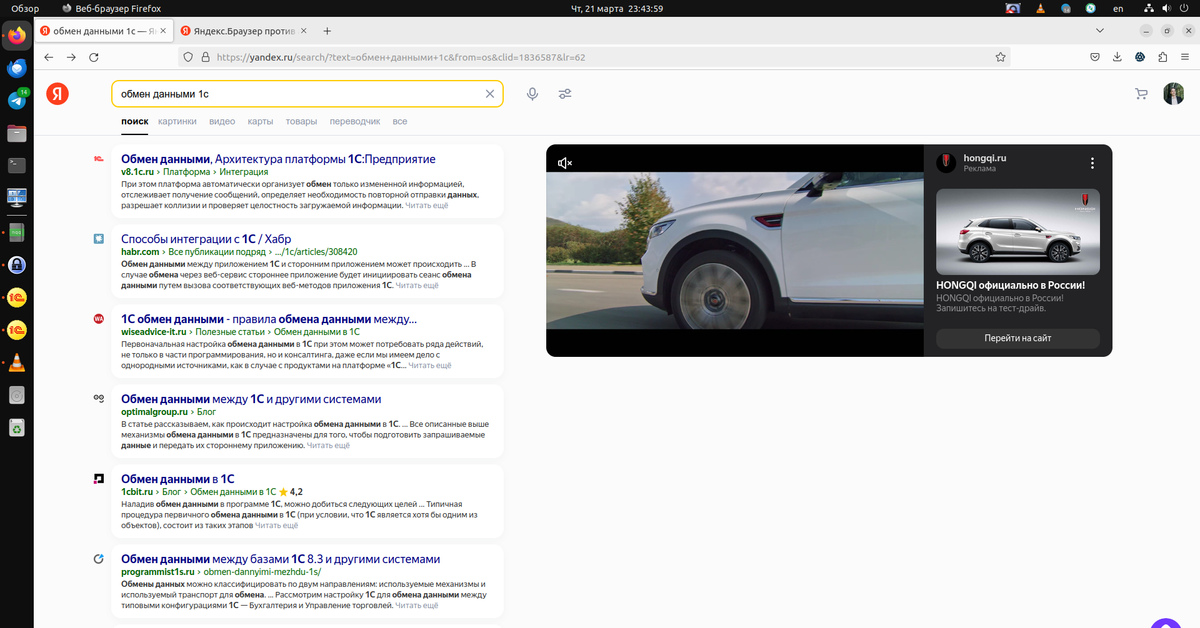This screenshot has width=1200, height=628.
Task: Open the Firefox extensions puzzle icon
Action: tap(1162, 57)
